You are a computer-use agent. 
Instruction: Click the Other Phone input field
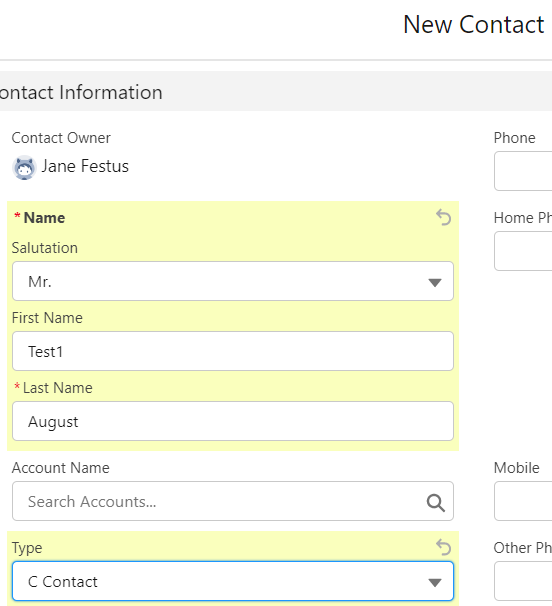point(523,581)
